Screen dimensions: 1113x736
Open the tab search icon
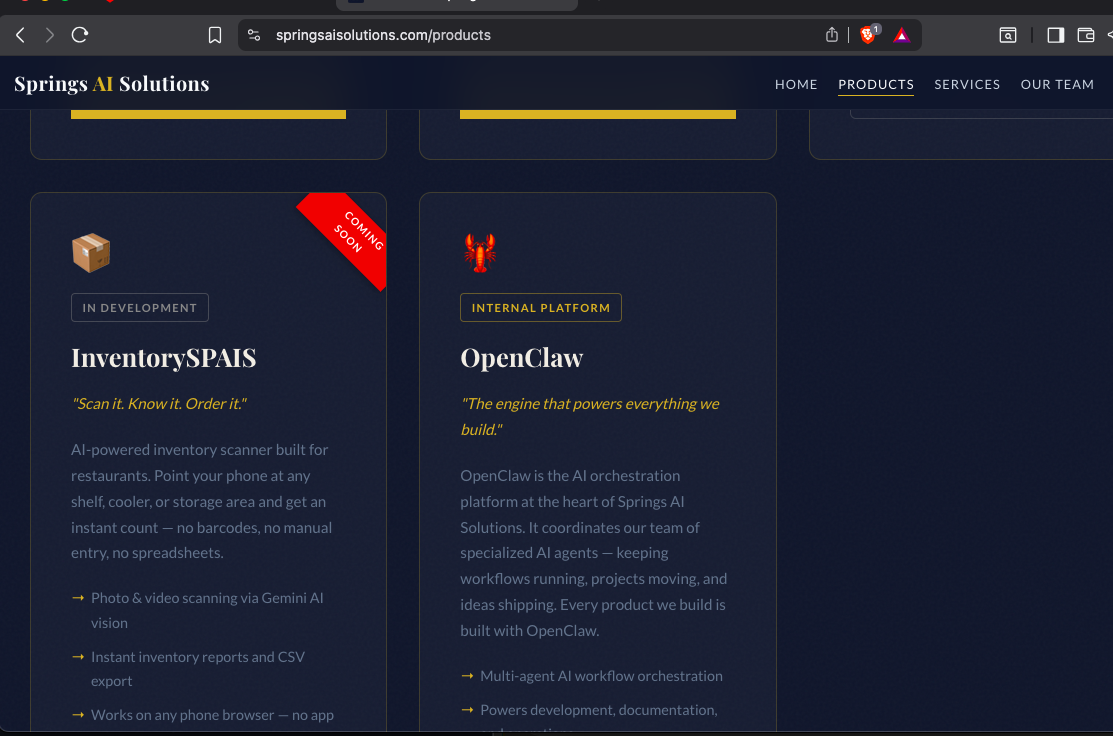tap(1008, 35)
